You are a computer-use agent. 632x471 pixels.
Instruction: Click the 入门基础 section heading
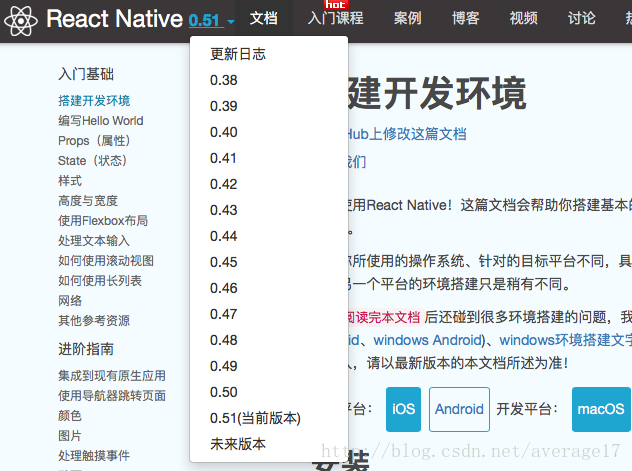pyautogui.click(x=86, y=74)
